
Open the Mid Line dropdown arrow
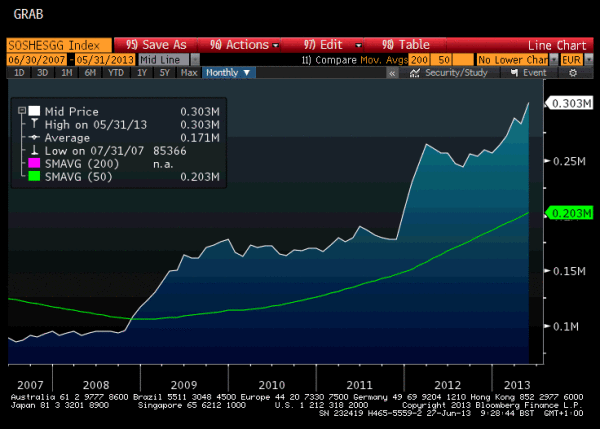point(195,60)
